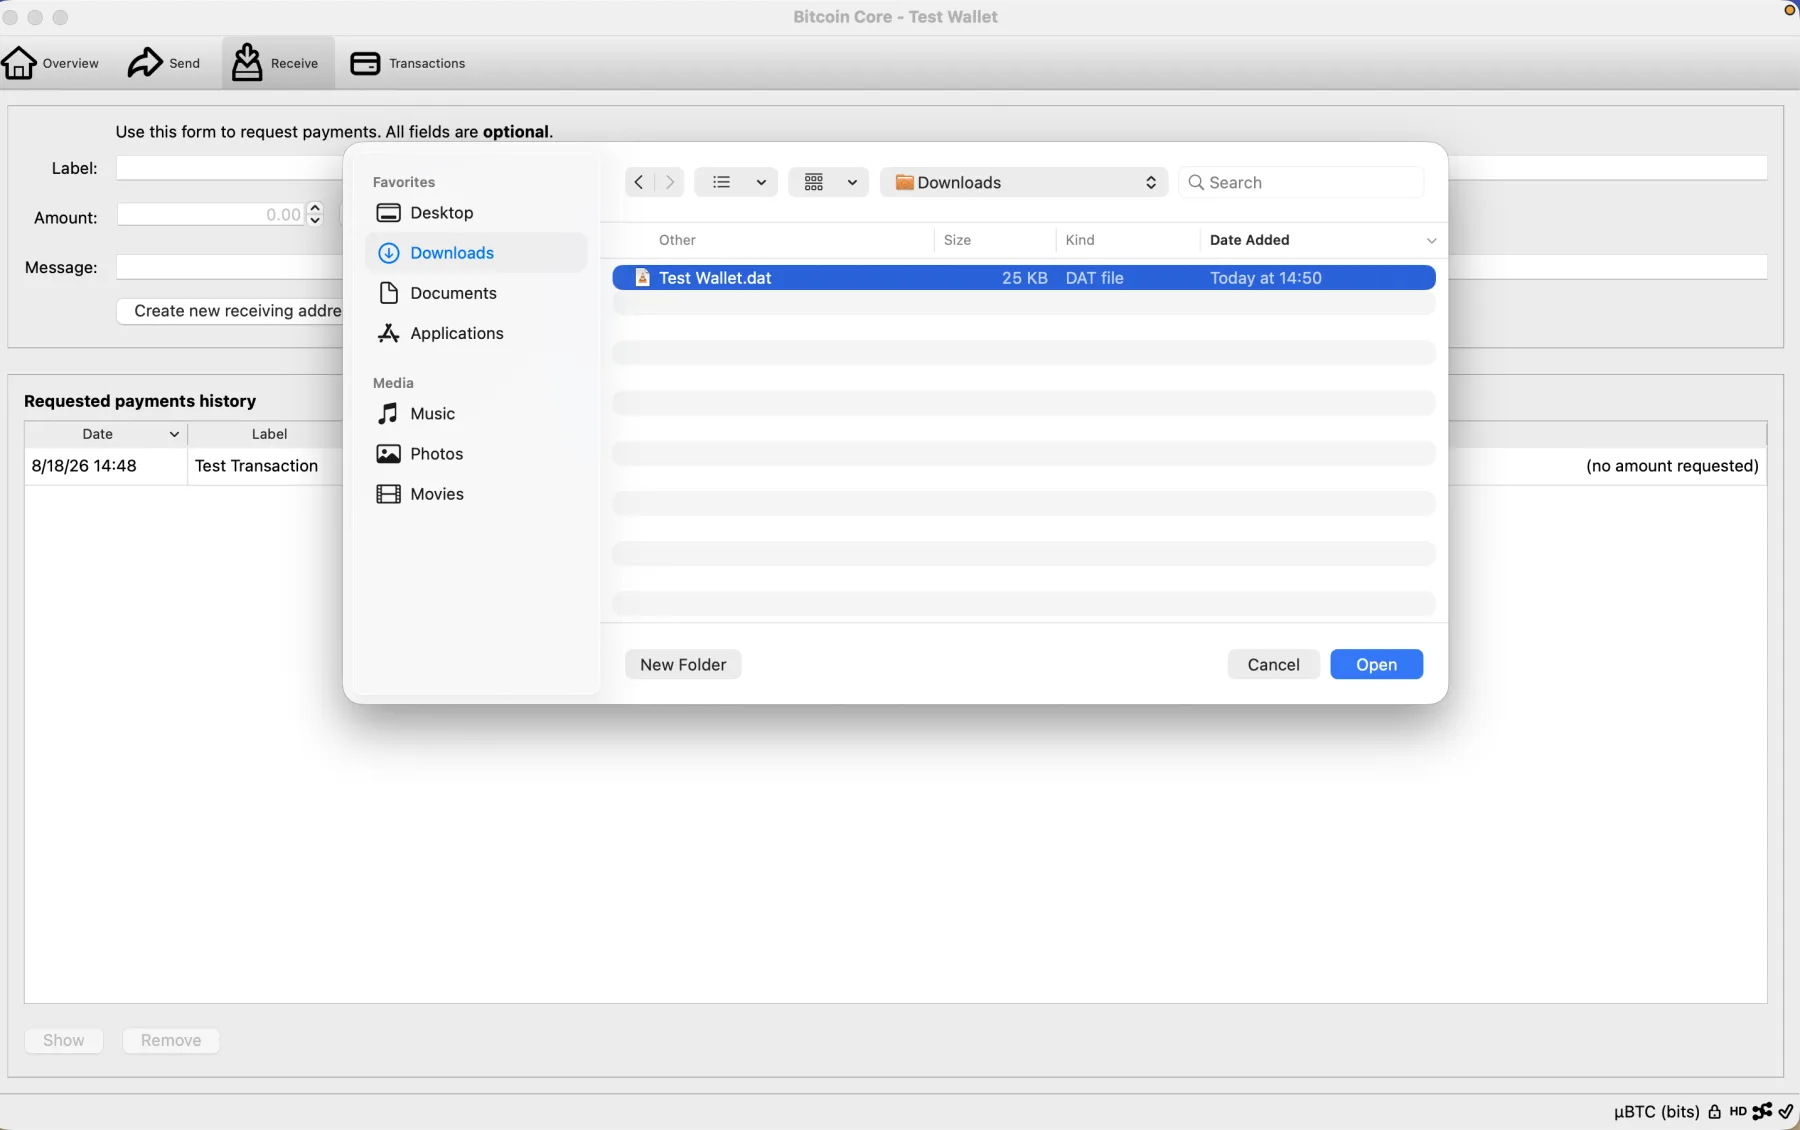Click the Message input field
This screenshot has height=1130, width=1800.
[x=941, y=267]
